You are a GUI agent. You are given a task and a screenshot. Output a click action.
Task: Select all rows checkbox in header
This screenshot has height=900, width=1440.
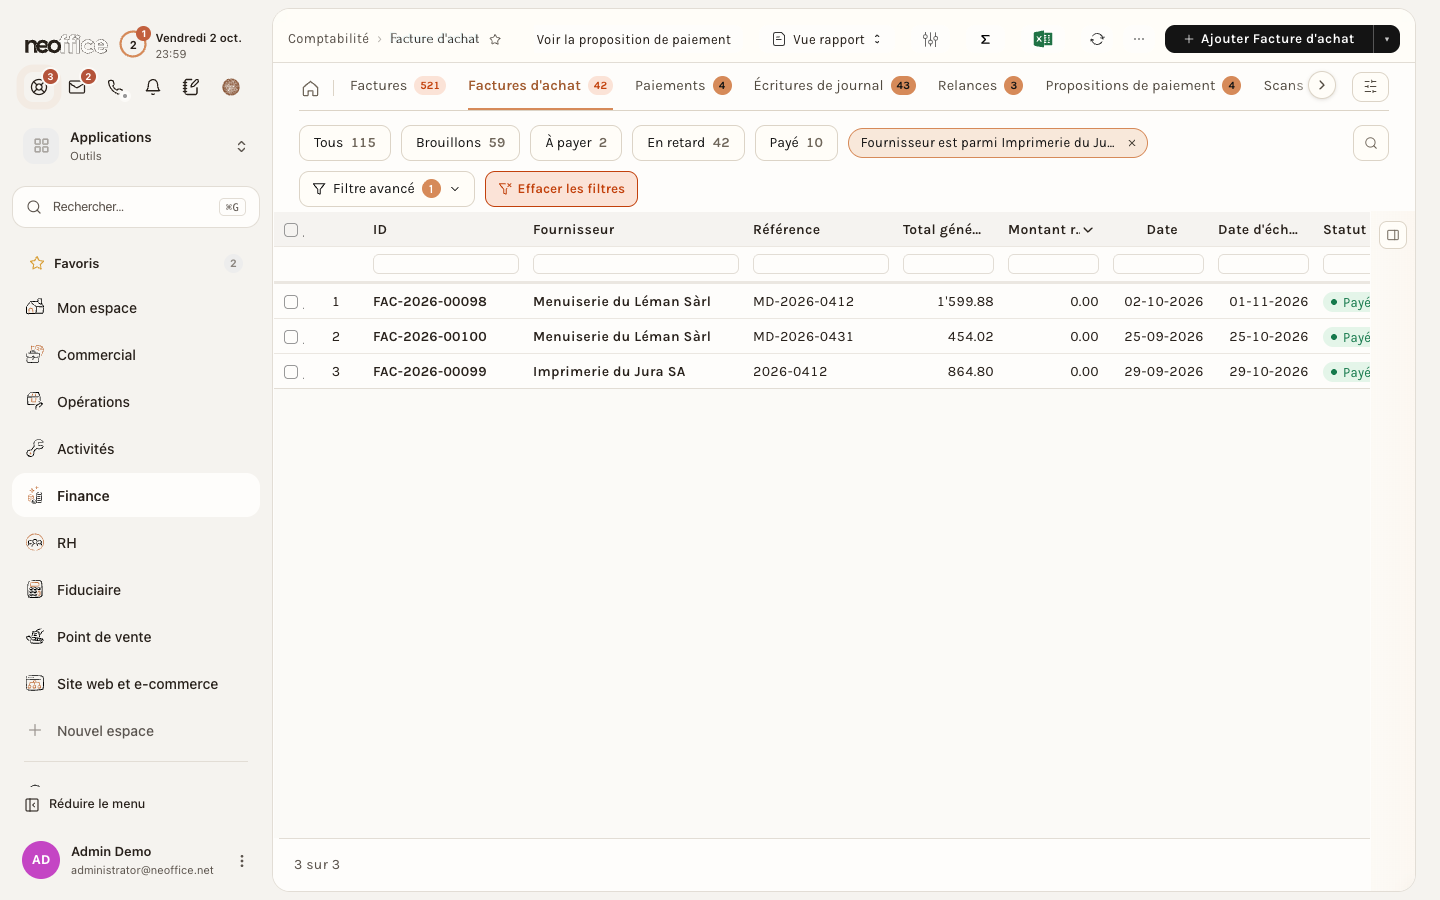pos(291,230)
